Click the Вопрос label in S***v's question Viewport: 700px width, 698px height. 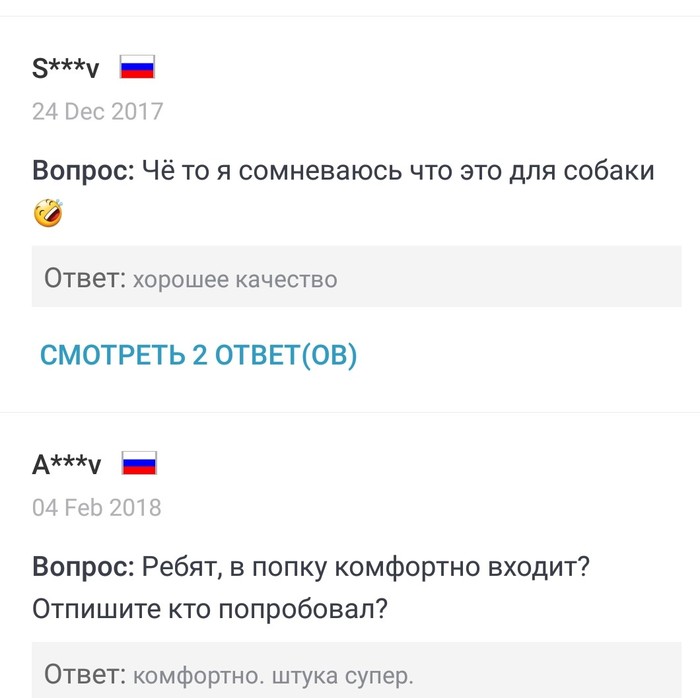coord(83,171)
